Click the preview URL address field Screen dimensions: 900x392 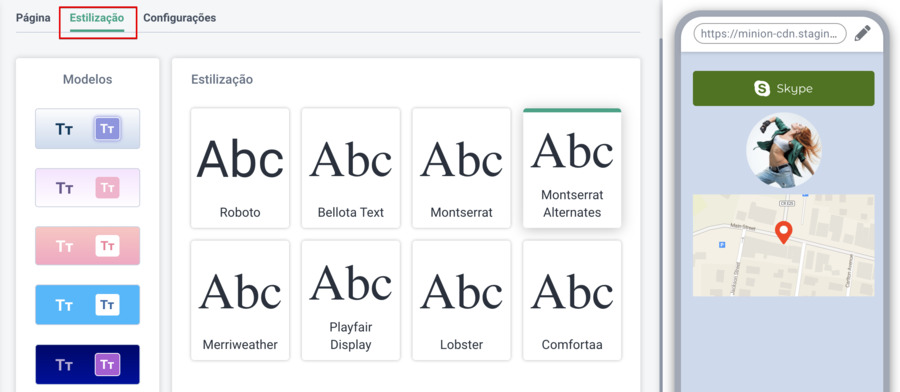point(770,34)
